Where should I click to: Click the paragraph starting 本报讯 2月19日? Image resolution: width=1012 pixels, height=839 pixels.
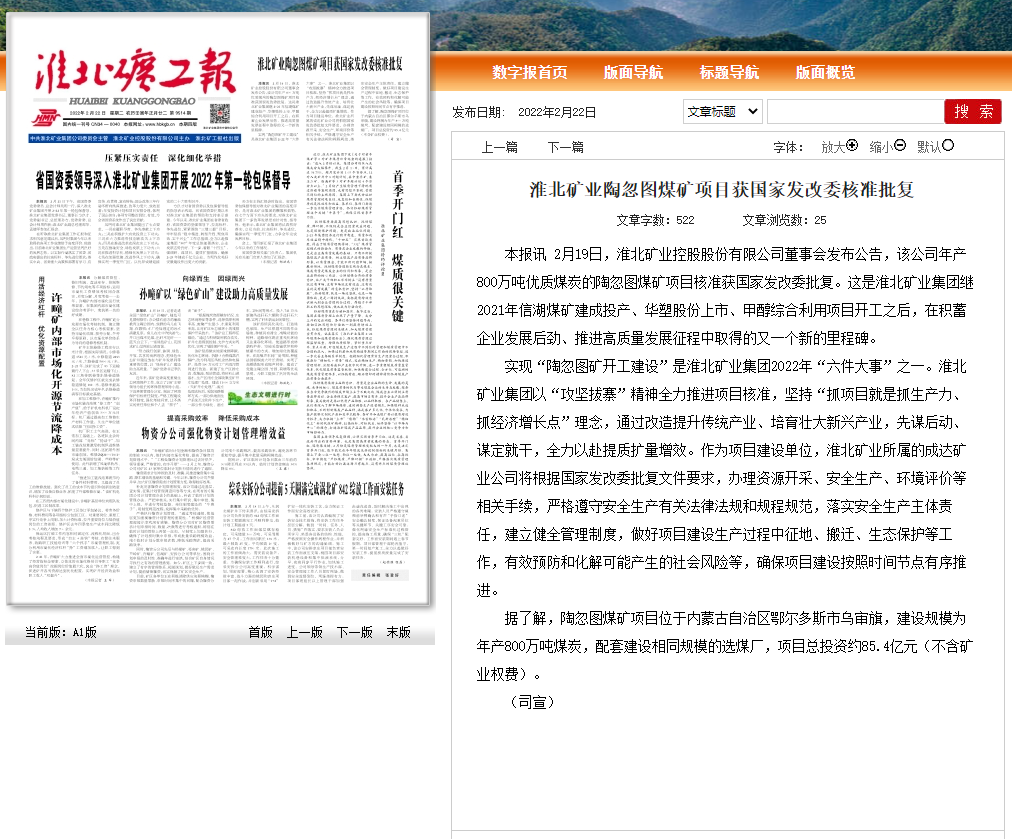click(x=725, y=296)
